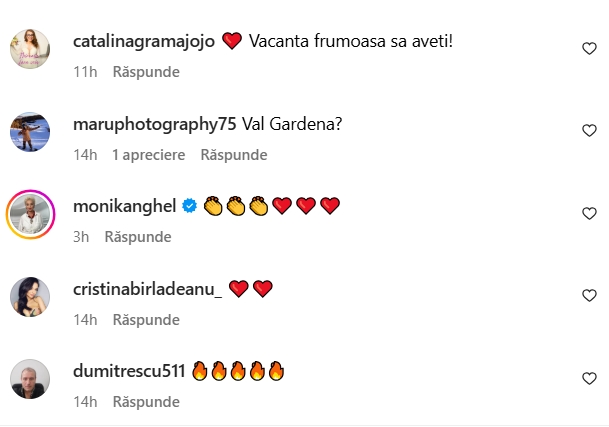Like cristinabirladeanu_'s comment

(589, 296)
